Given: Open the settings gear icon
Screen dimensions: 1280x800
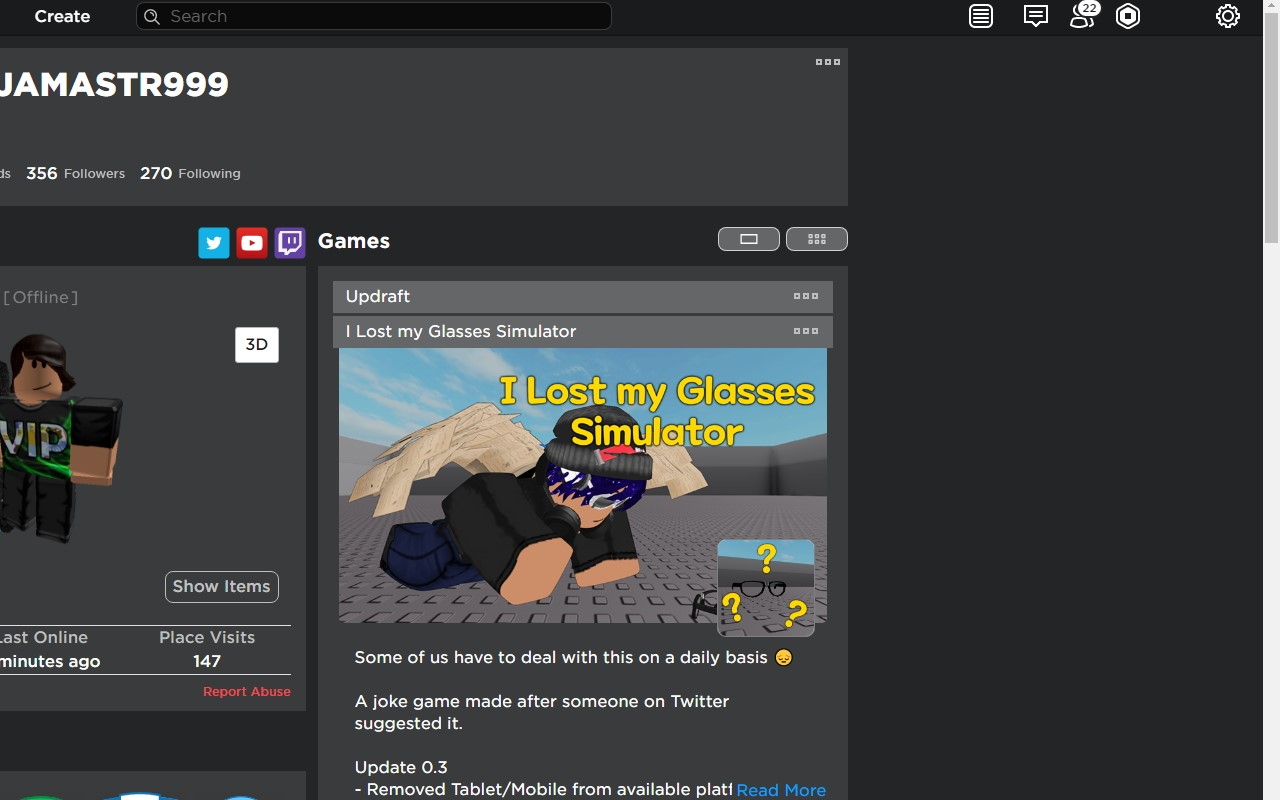Looking at the screenshot, I should [1228, 16].
